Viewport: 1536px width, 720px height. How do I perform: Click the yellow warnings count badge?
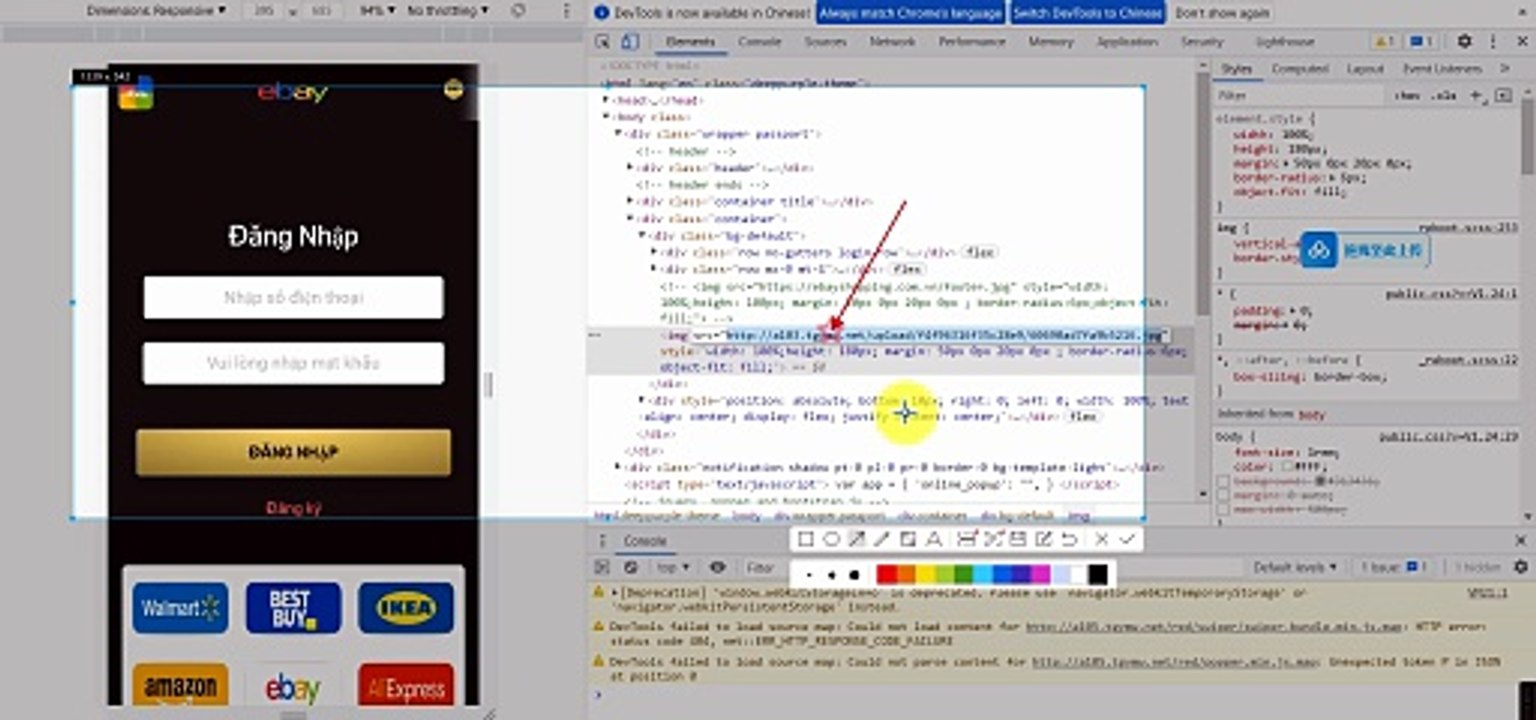(x=1384, y=42)
